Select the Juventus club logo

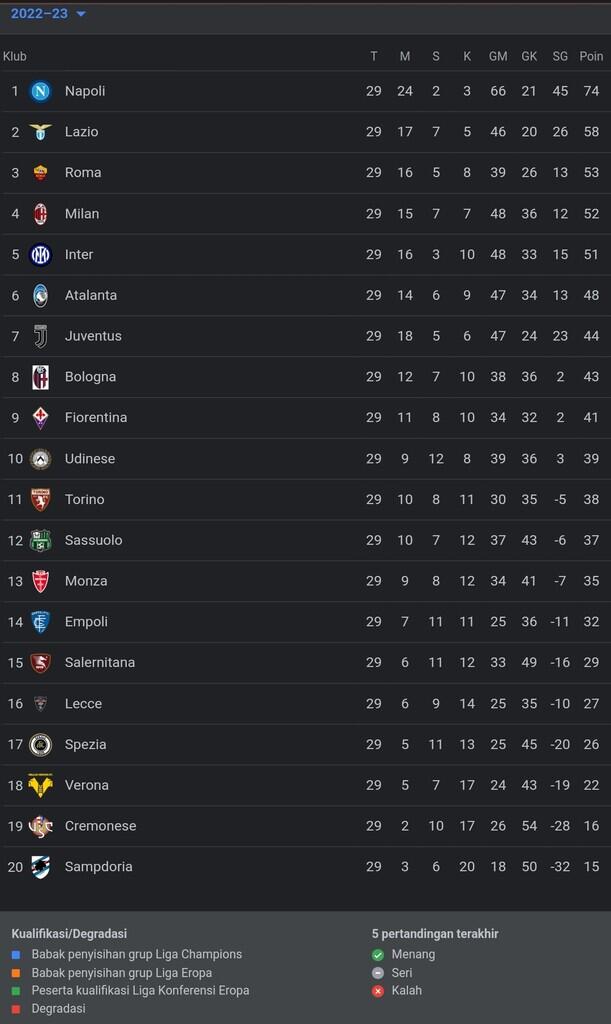coord(41,336)
